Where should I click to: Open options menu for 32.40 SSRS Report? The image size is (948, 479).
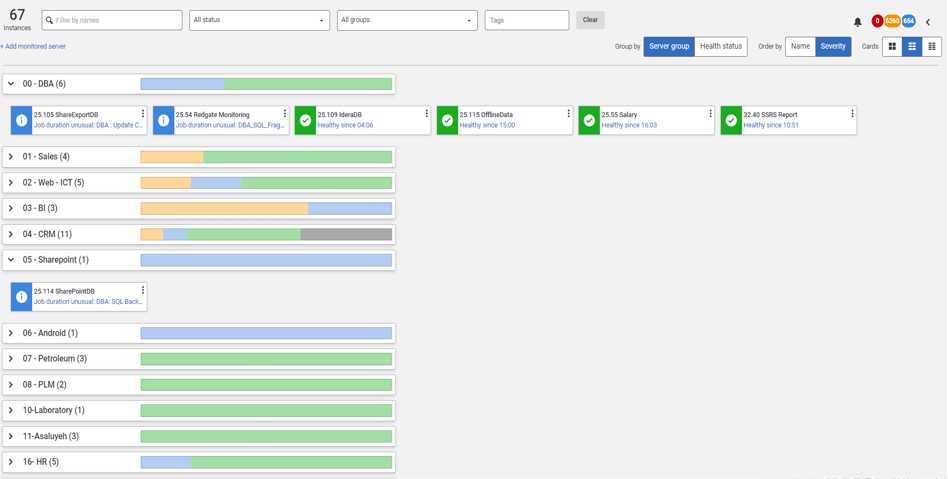[x=852, y=114]
